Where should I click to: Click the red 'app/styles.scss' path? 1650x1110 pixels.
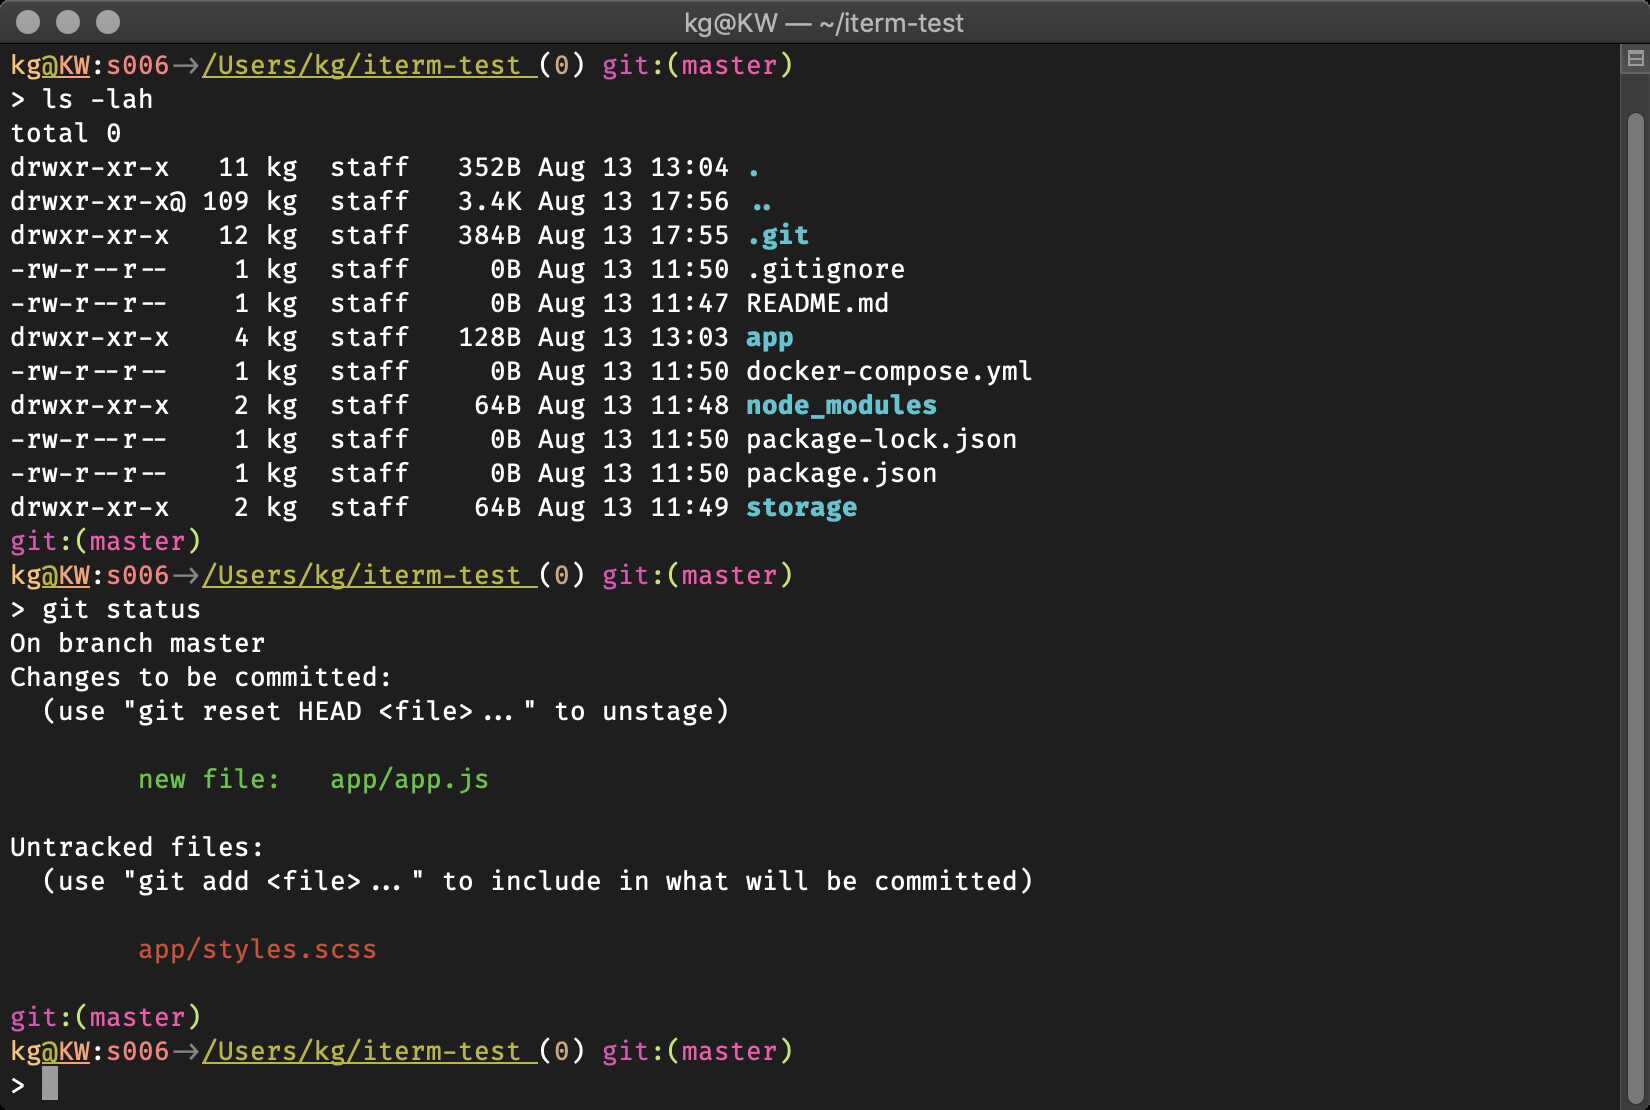pos(258,949)
